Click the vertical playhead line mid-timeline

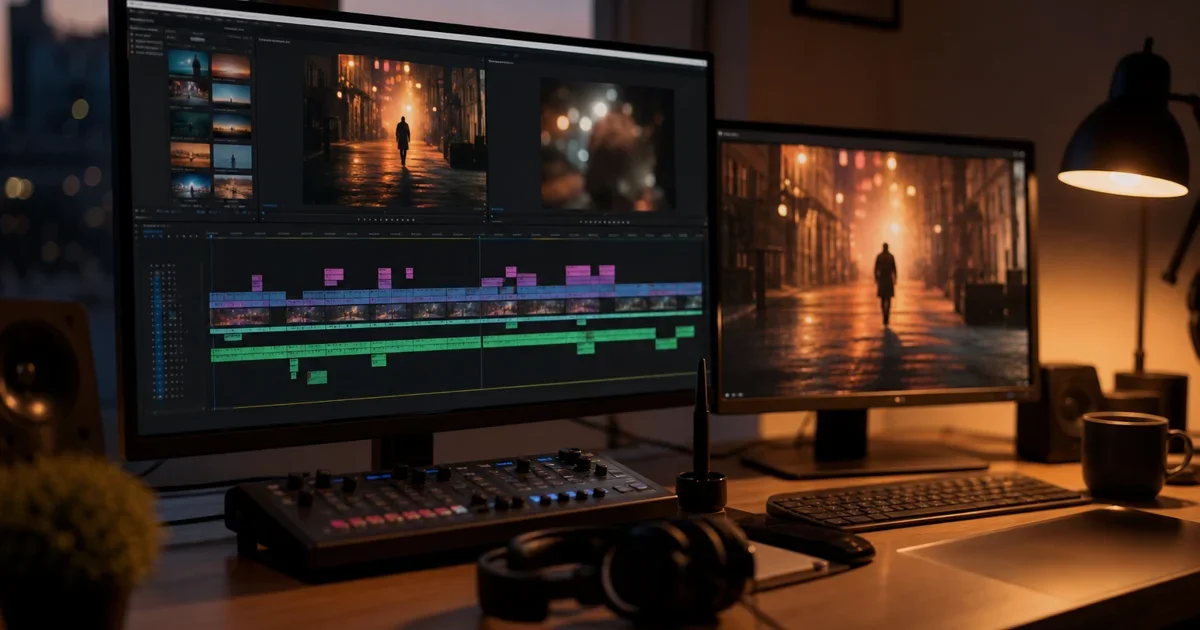pyautogui.click(x=480, y=312)
